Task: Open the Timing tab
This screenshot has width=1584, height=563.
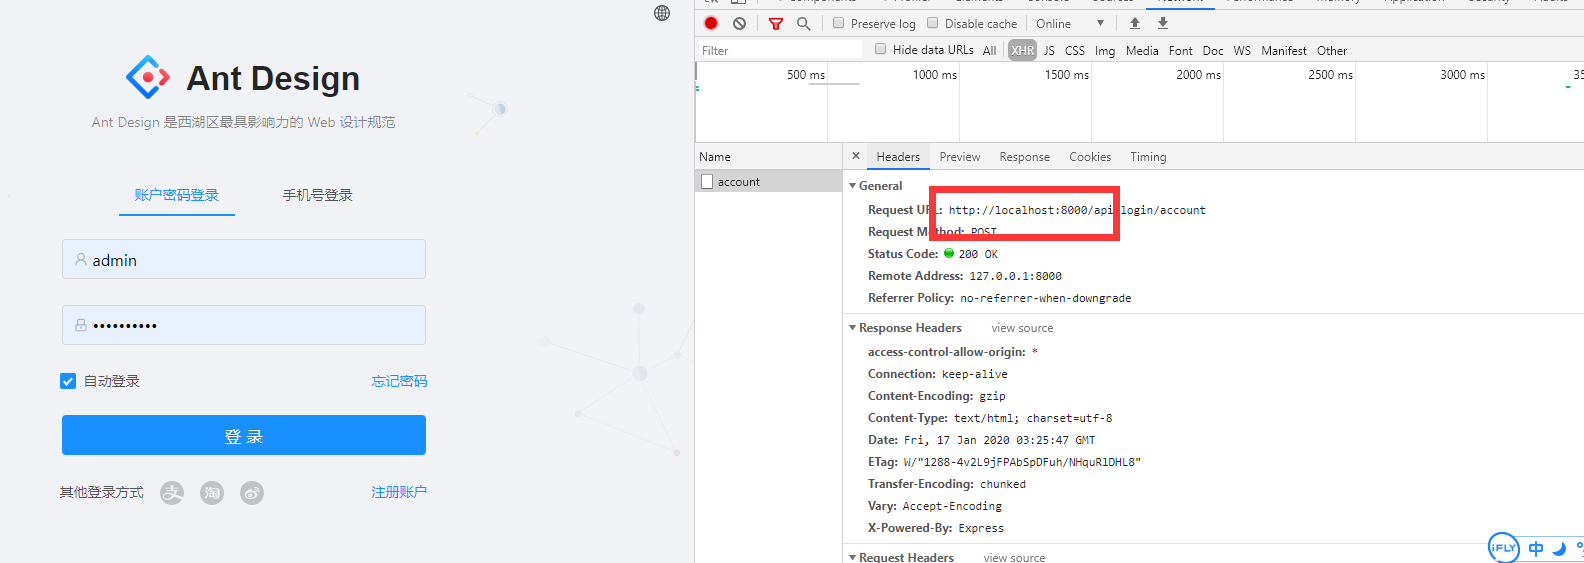Action: point(1148,157)
